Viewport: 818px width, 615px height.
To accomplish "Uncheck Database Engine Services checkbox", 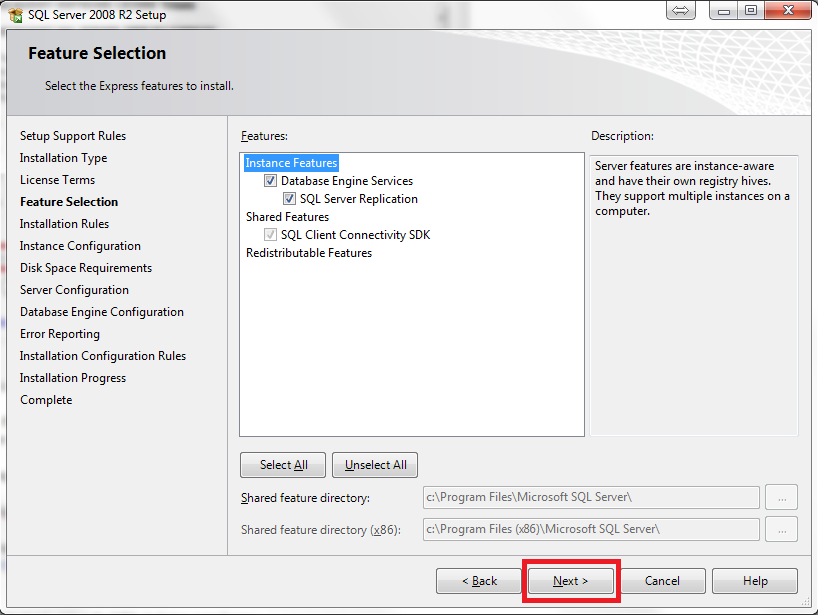I will point(270,181).
